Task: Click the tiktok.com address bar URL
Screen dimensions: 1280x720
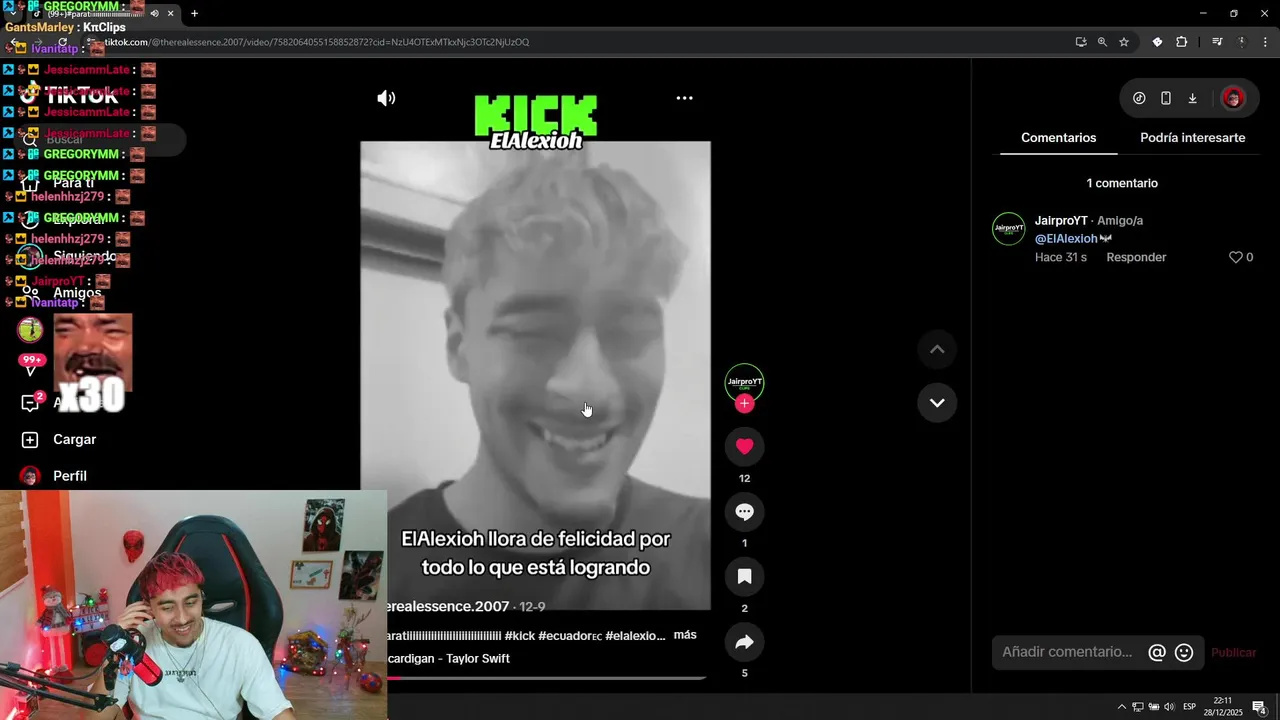Action: coord(316,42)
